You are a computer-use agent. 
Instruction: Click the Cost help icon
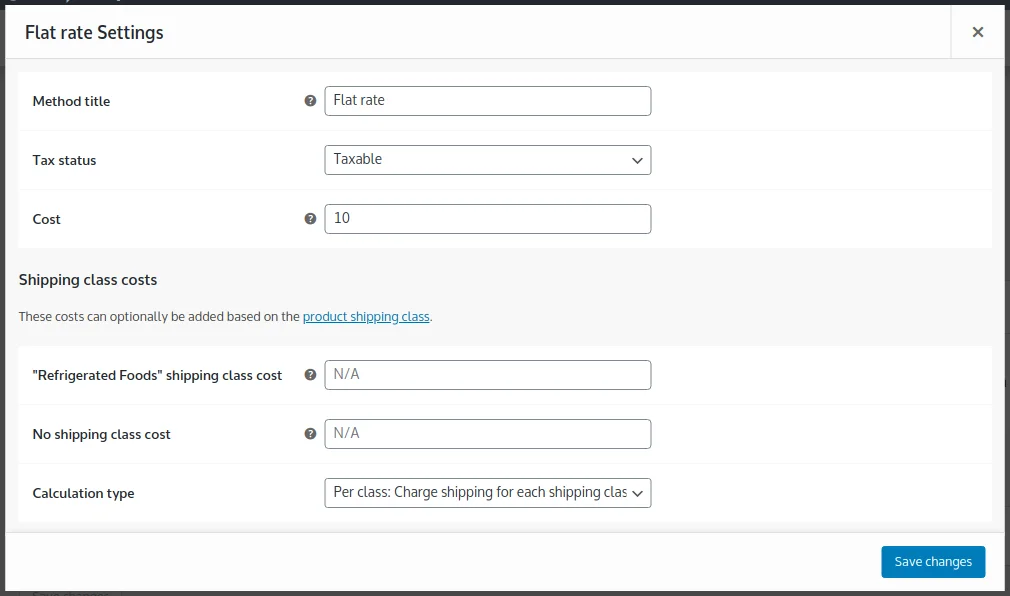coord(310,219)
